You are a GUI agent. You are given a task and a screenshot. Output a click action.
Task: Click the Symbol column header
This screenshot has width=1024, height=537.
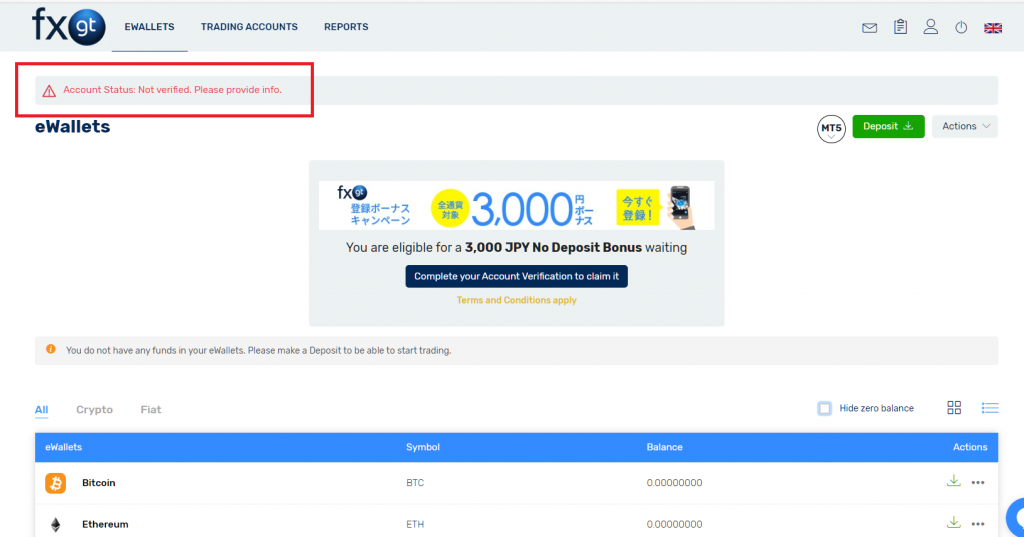point(423,448)
